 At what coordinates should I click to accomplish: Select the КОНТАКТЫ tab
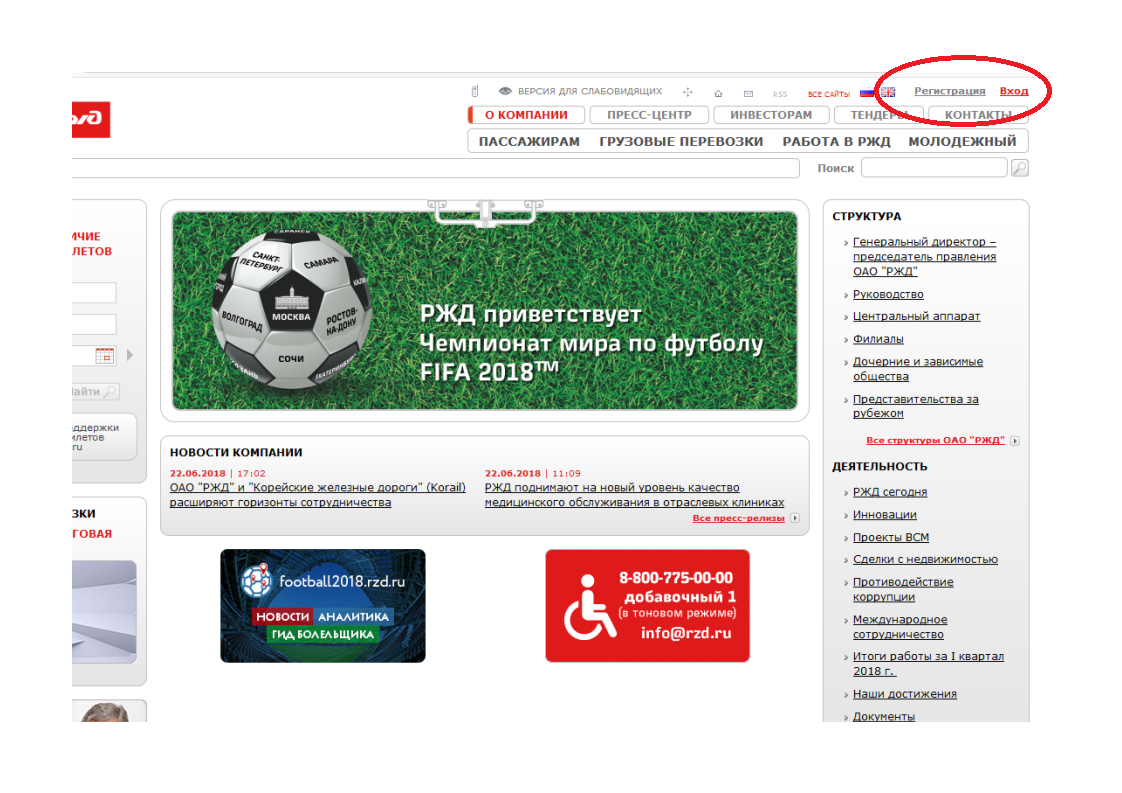978,115
